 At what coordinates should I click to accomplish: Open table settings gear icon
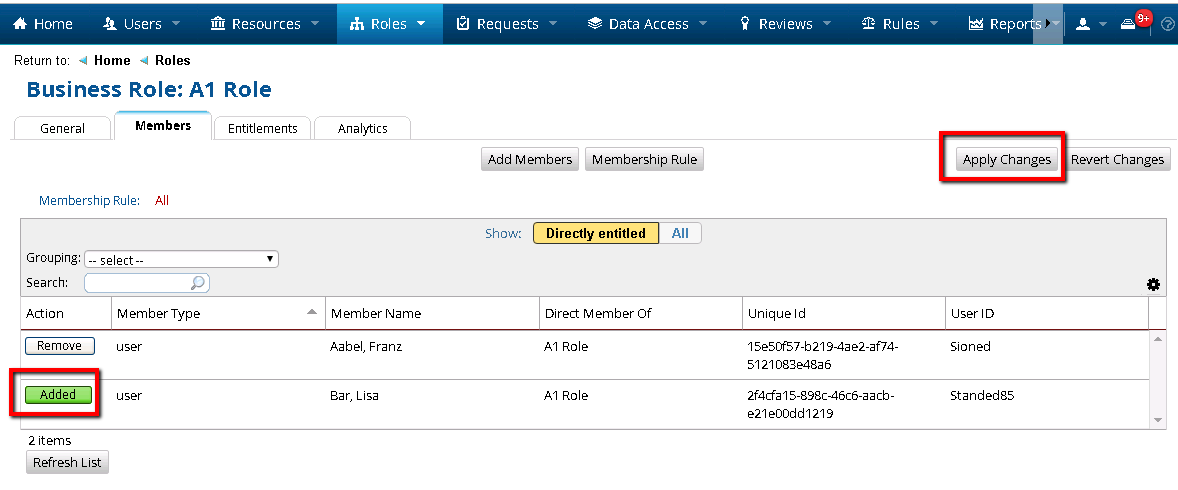1153,285
